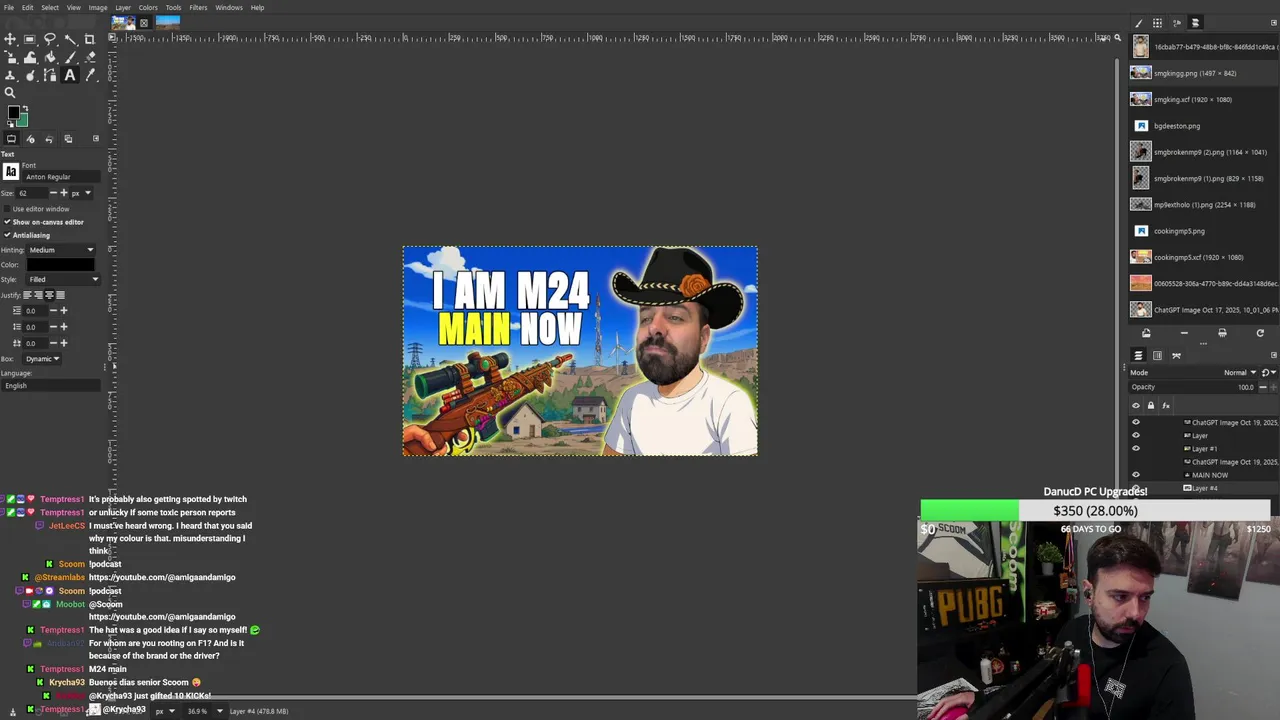
Task: Click the font preview Aa icon
Action: (x=11, y=172)
